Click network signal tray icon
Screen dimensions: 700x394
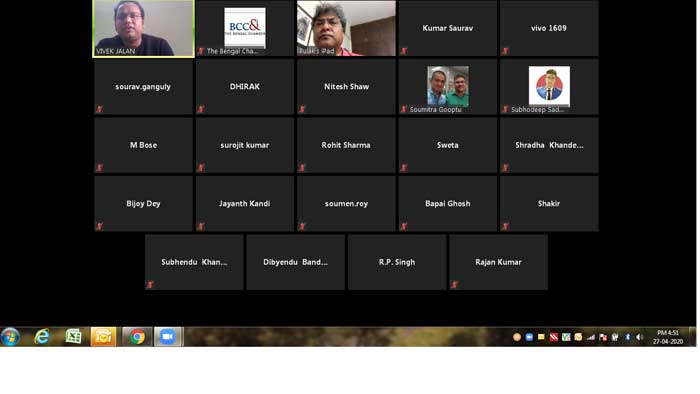click(591, 337)
